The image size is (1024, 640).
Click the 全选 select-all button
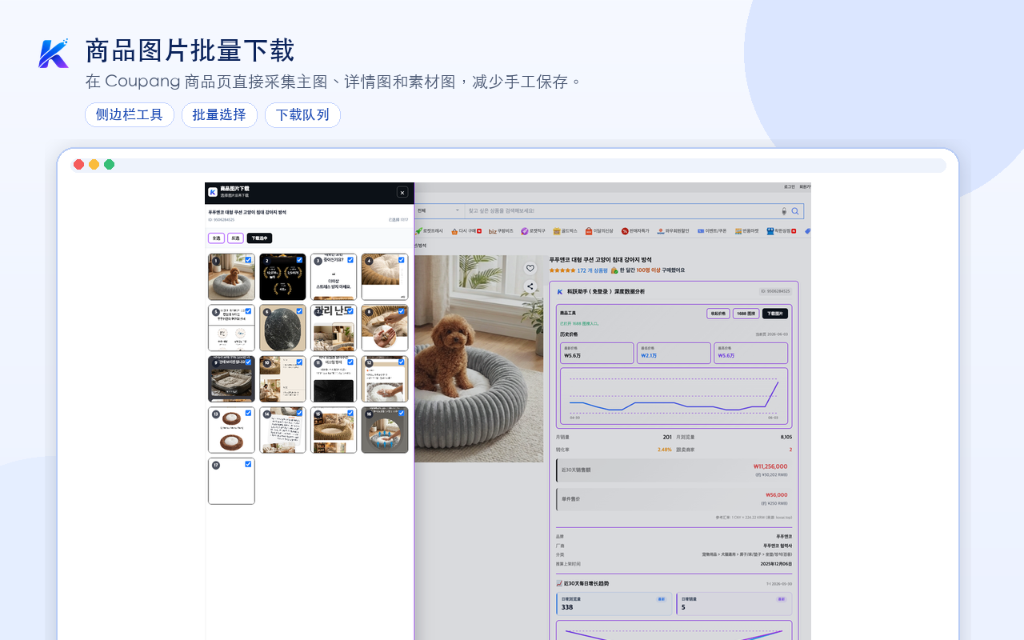click(x=216, y=238)
